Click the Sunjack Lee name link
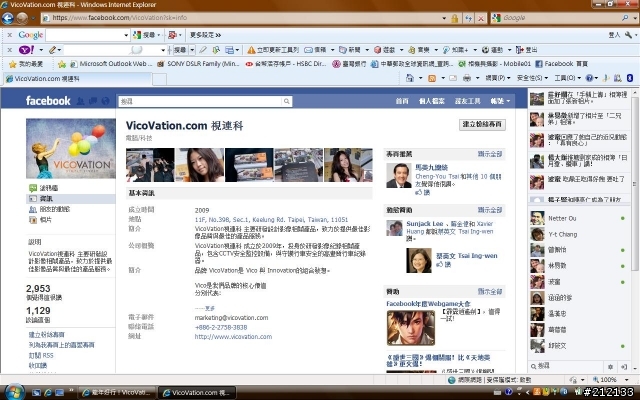Image resolution: width=640 pixels, height=400 pixels. click(x=424, y=224)
